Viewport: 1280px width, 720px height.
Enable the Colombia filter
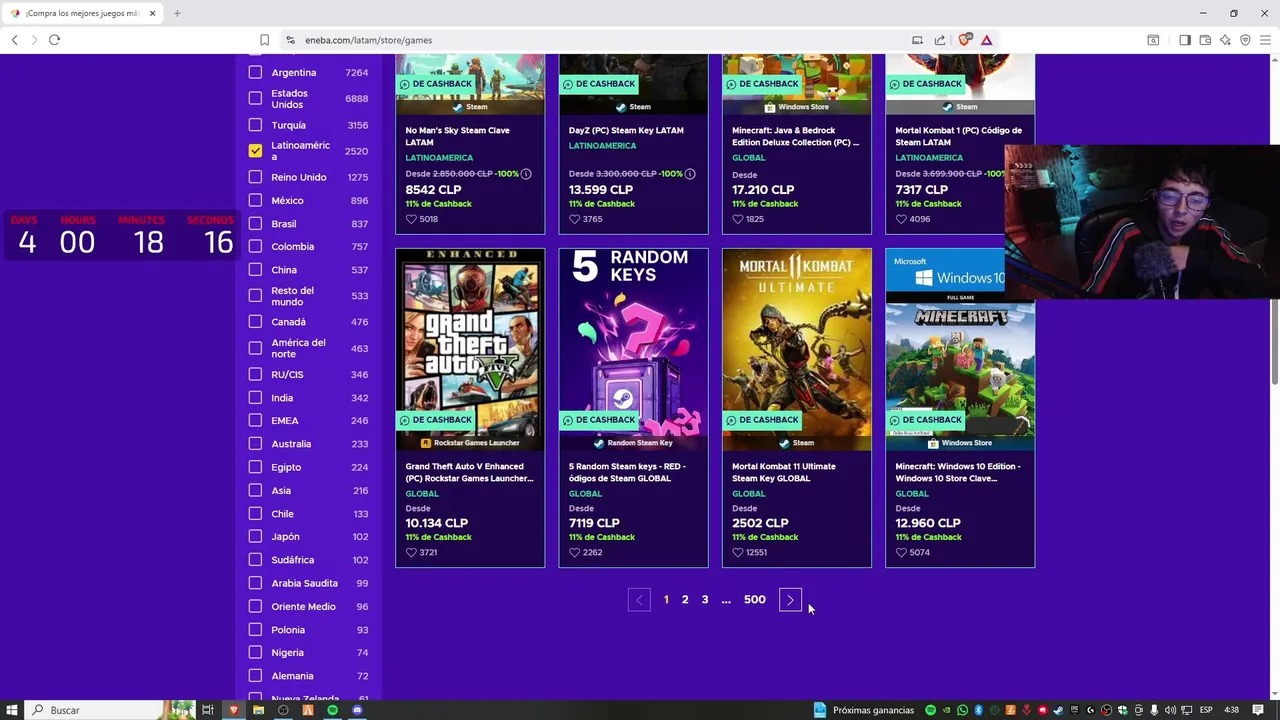(255, 246)
